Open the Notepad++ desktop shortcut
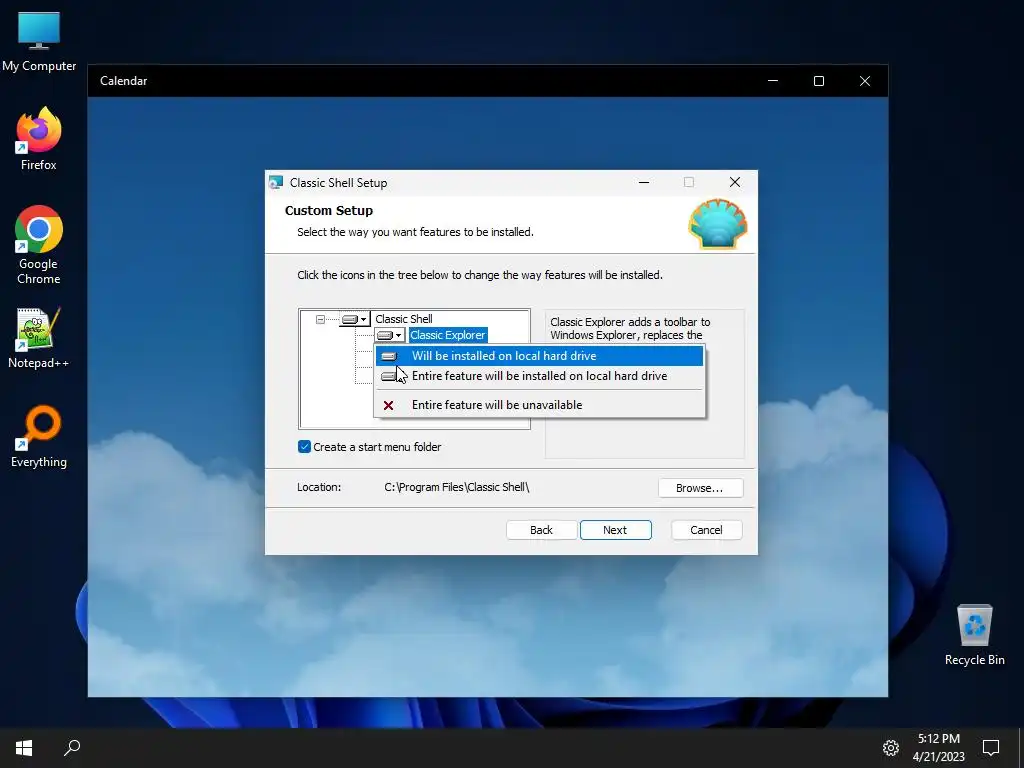 click(39, 338)
